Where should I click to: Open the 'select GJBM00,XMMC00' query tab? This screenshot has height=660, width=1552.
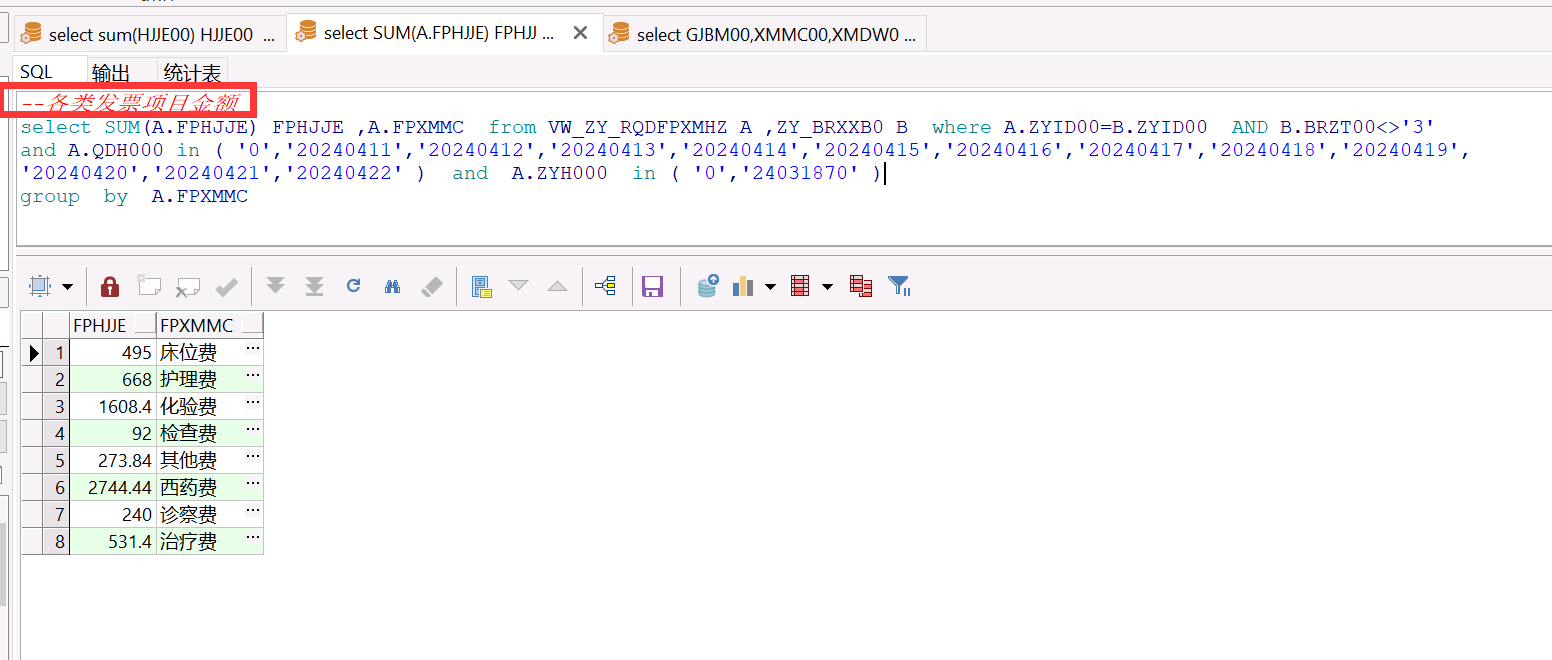765,34
